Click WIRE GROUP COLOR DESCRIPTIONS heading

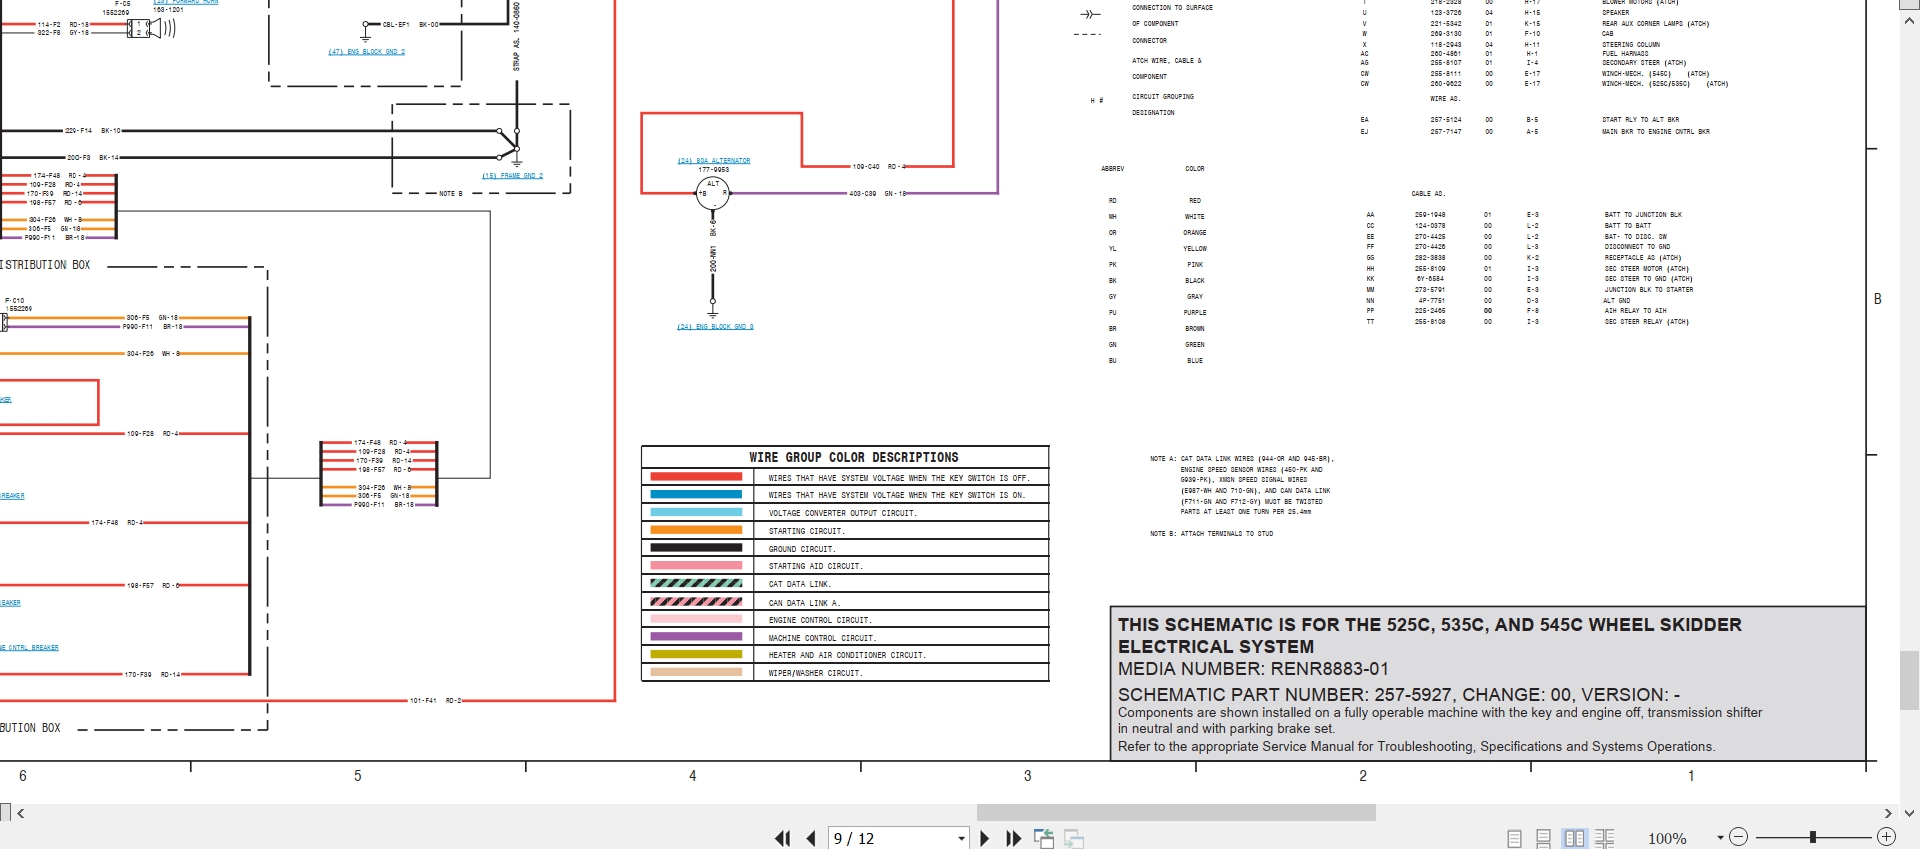(853, 457)
